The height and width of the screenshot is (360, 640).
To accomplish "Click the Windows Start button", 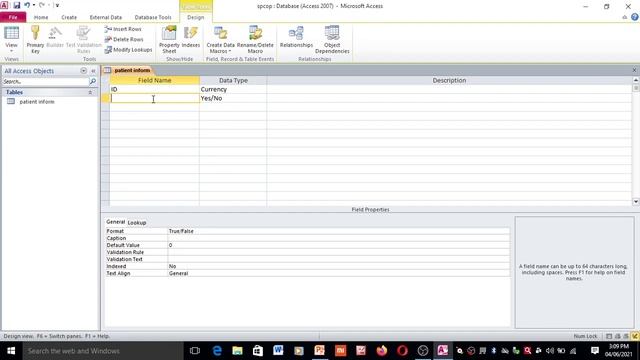I will [x=11, y=351].
